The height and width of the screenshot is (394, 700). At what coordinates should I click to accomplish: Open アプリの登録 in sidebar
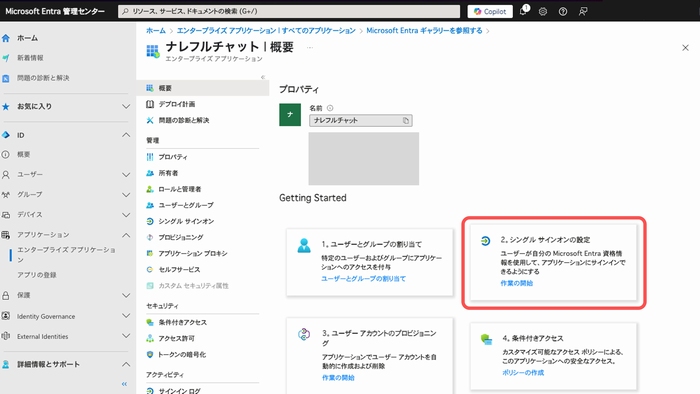(37, 275)
